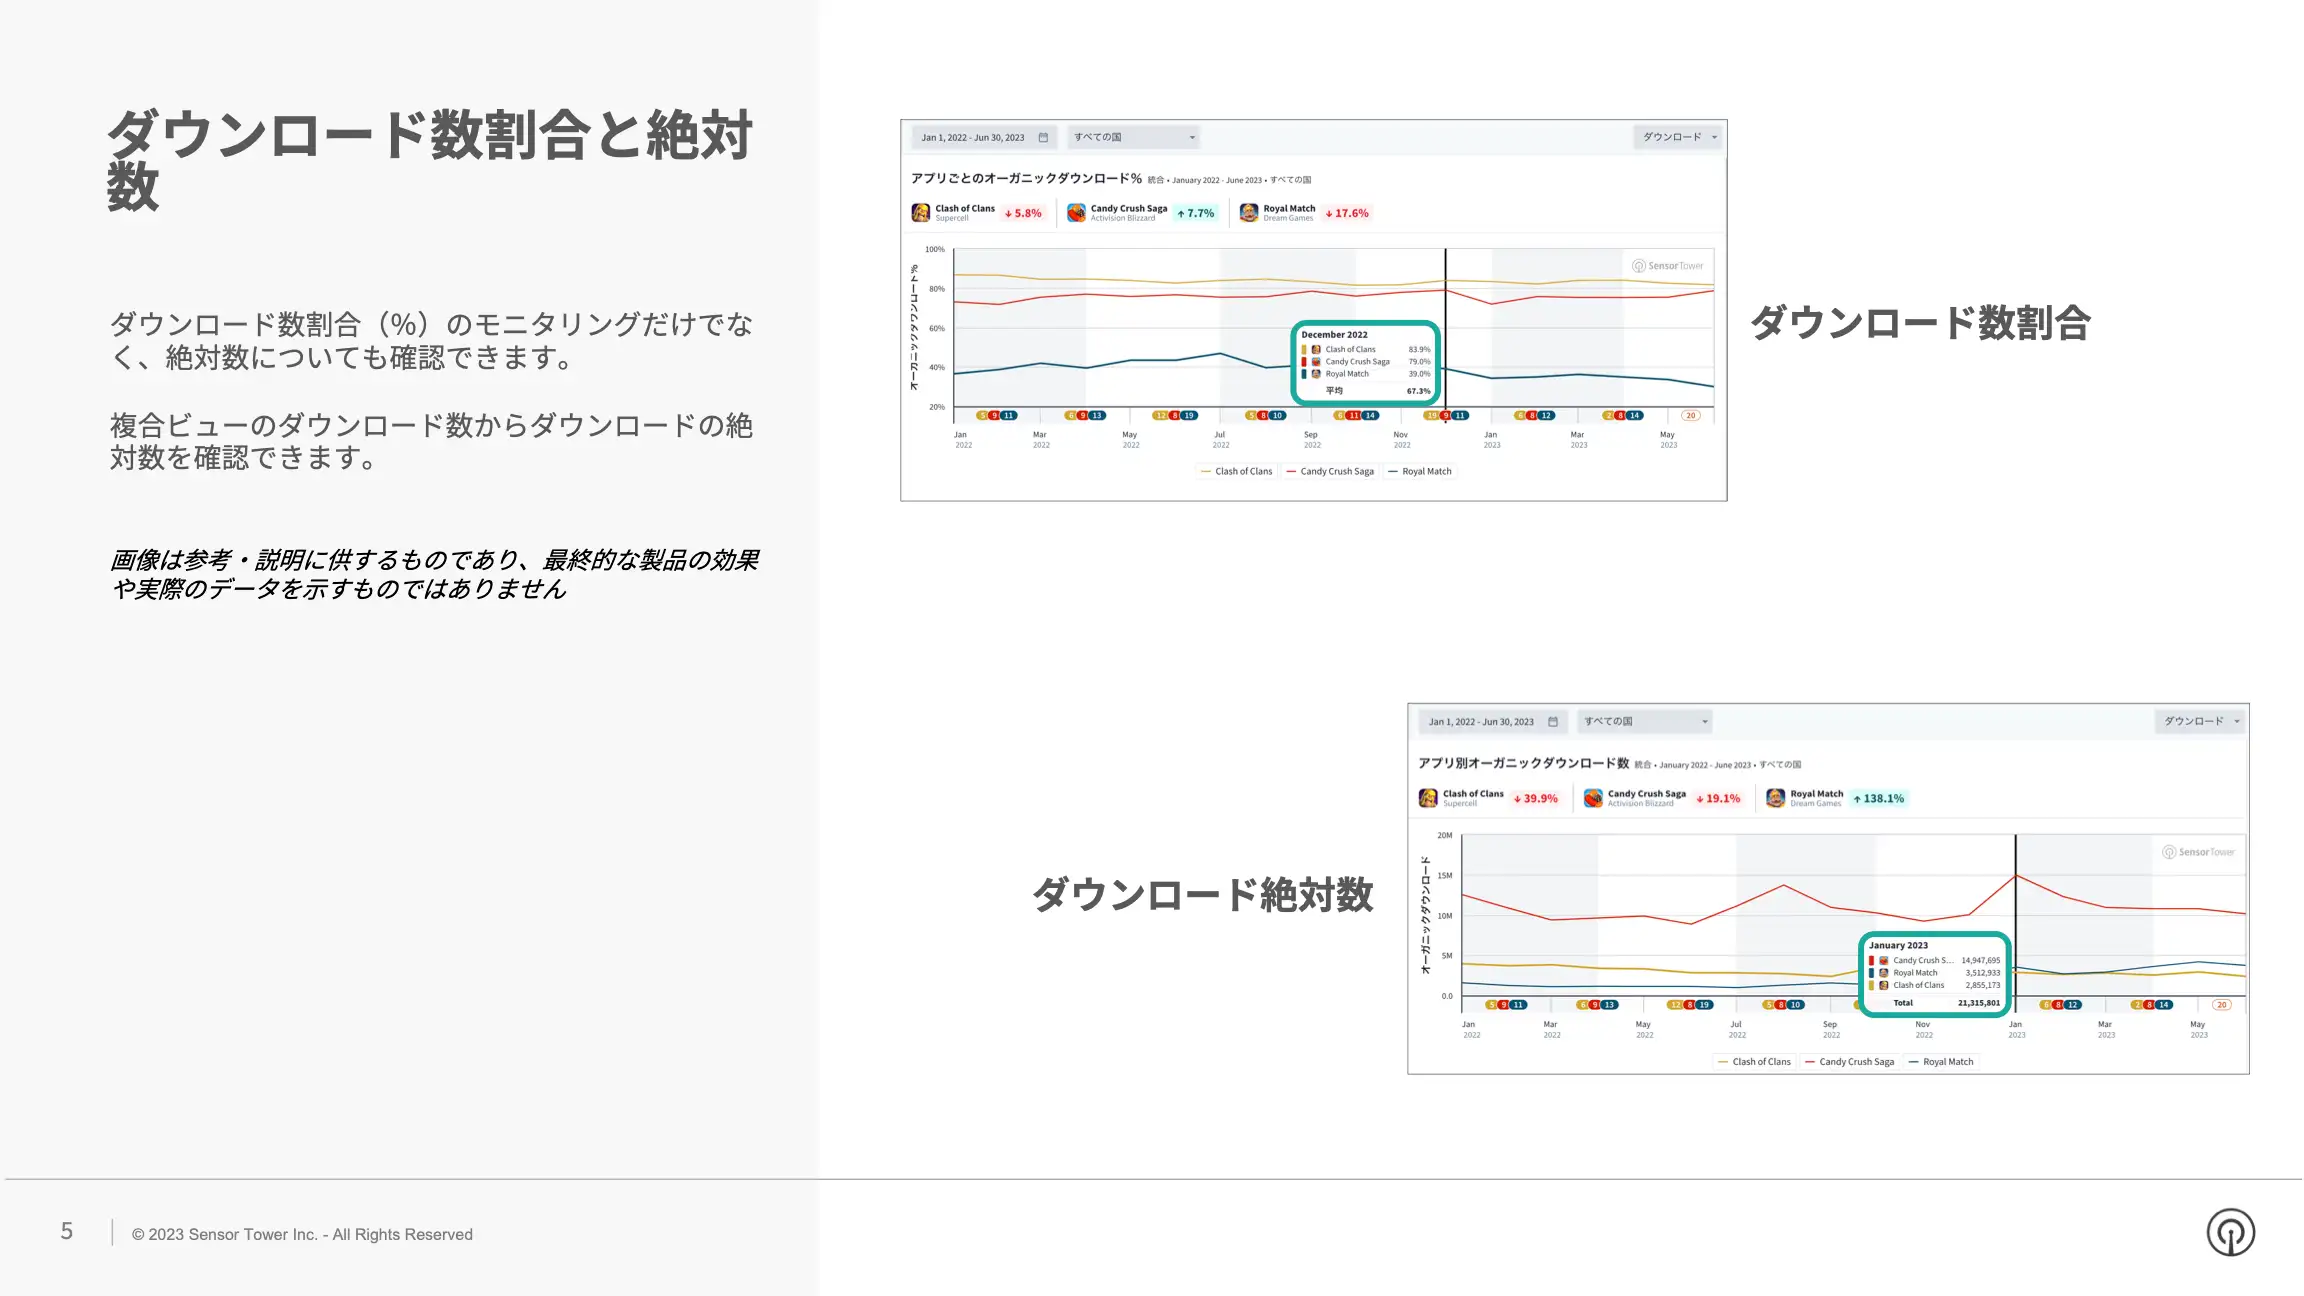2304x1296 pixels.
Task: Click the © 2023 Sensor Tower Inc. copyright text
Action: pyautogui.click(x=302, y=1234)
